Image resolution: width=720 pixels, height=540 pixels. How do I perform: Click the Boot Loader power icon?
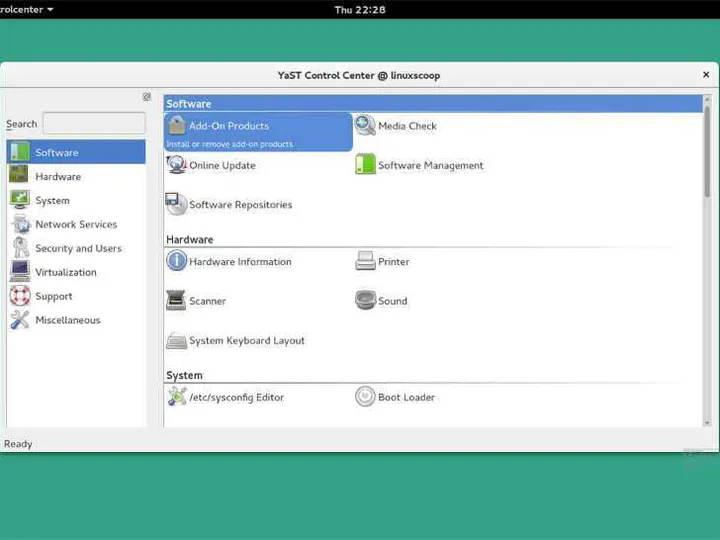(365, 397)
